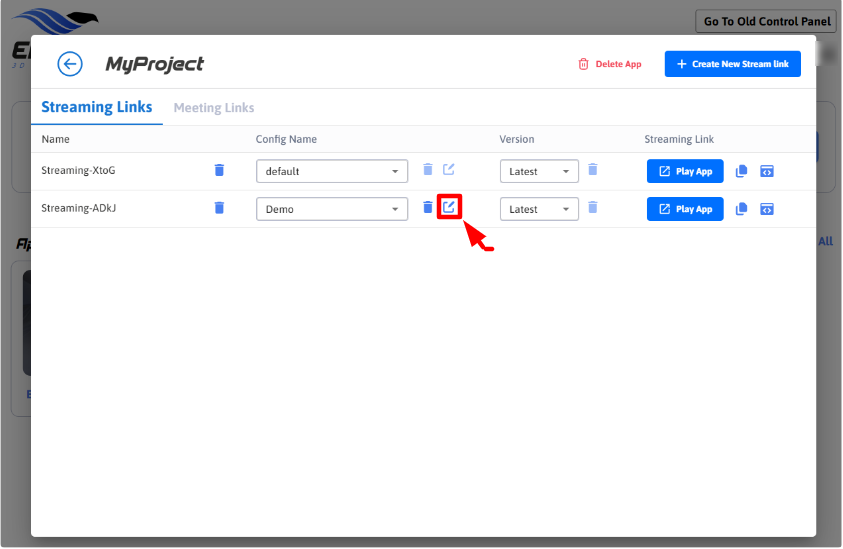Select the Streaming Links tab
Screen dimensions: 843x549
pos(97,107)
